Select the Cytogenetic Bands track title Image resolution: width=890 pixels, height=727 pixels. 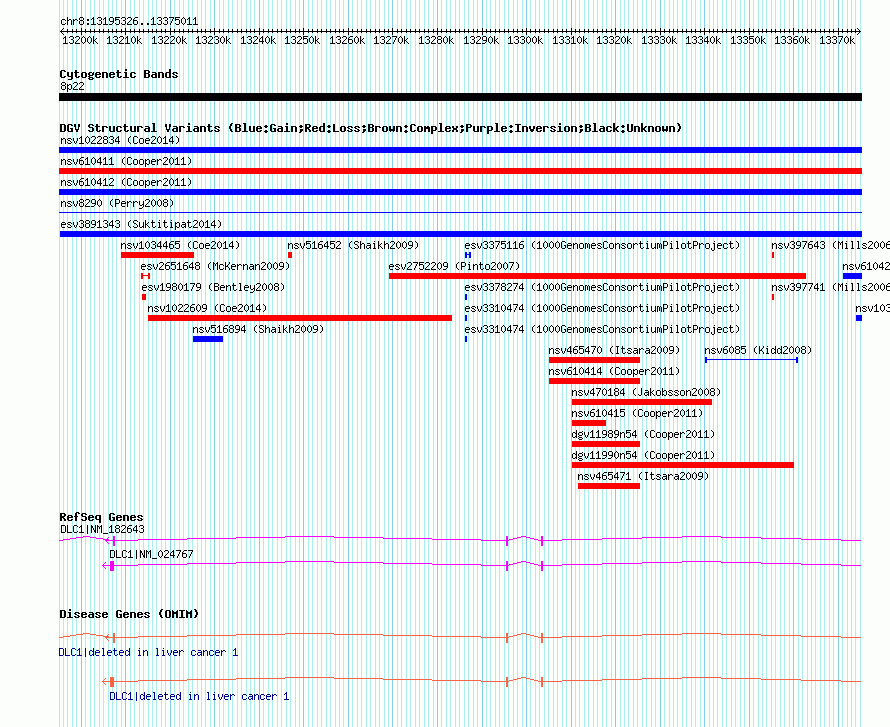pyautogui.click(x=119, y=74)
